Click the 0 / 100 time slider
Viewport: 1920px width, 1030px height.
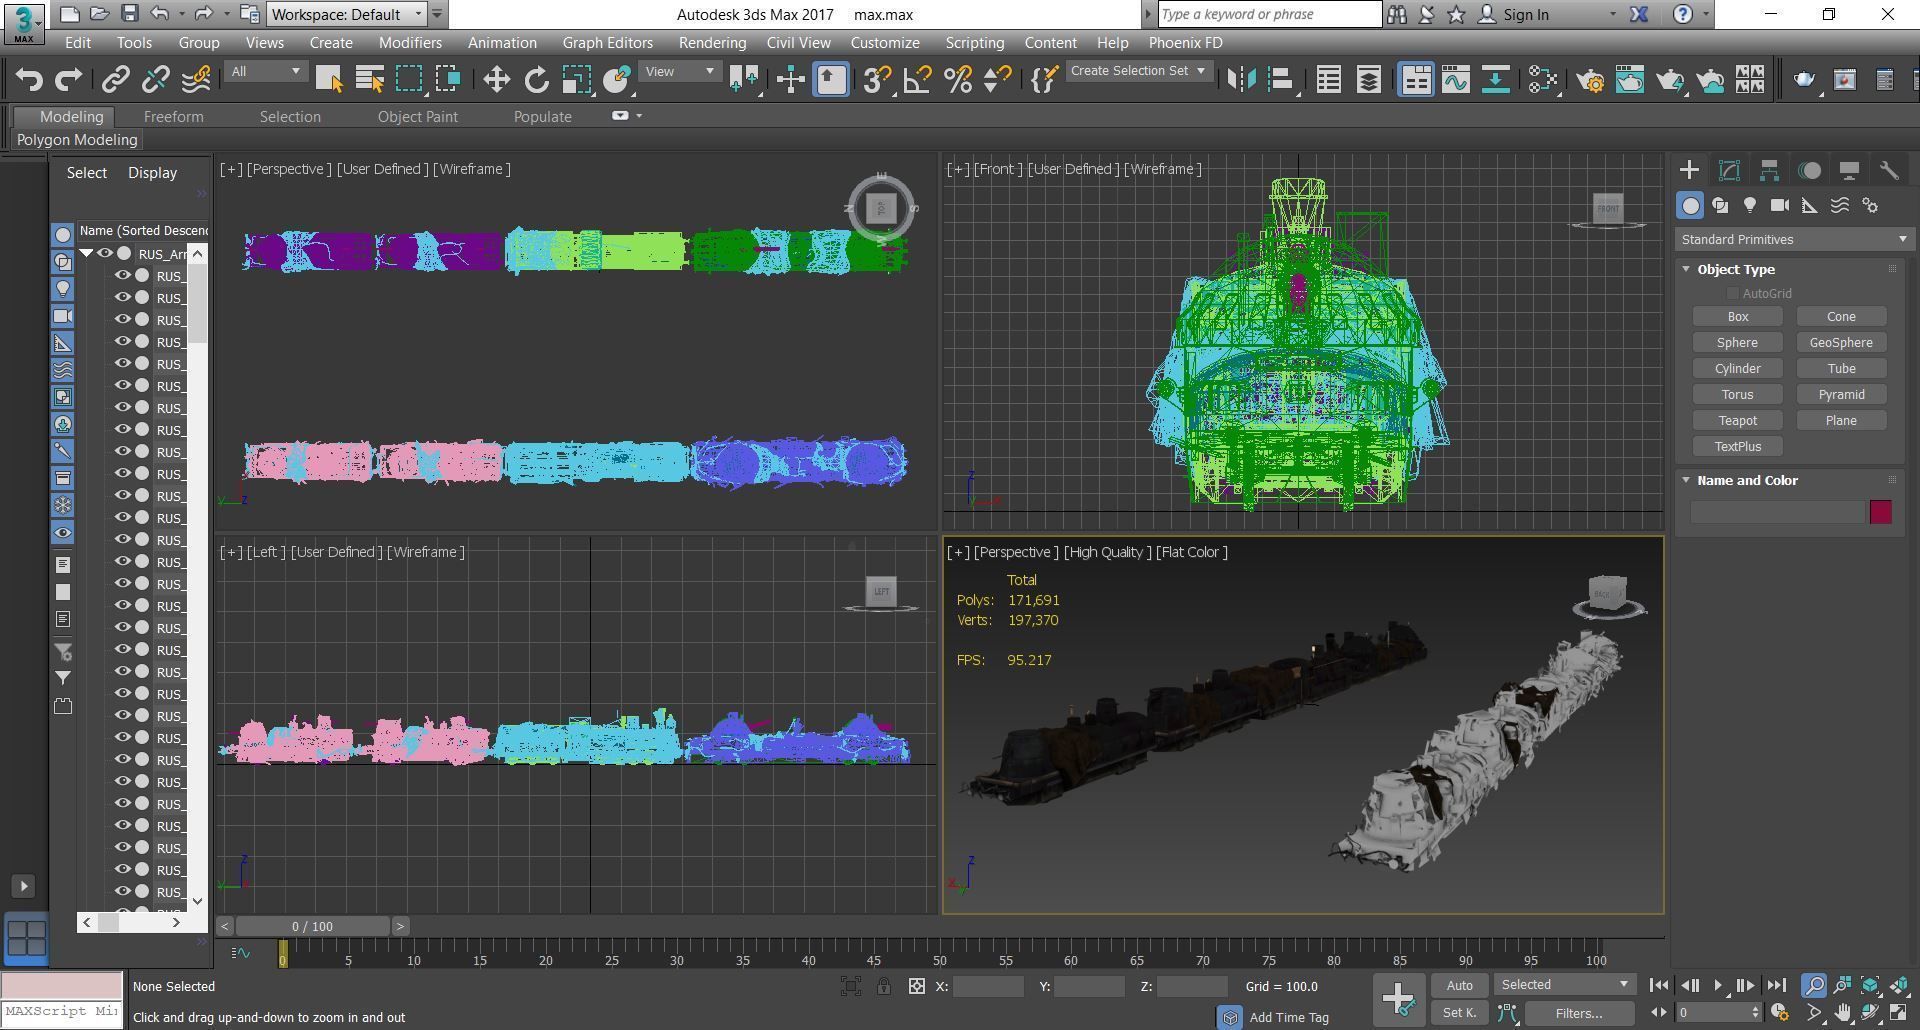pos(312,926)
